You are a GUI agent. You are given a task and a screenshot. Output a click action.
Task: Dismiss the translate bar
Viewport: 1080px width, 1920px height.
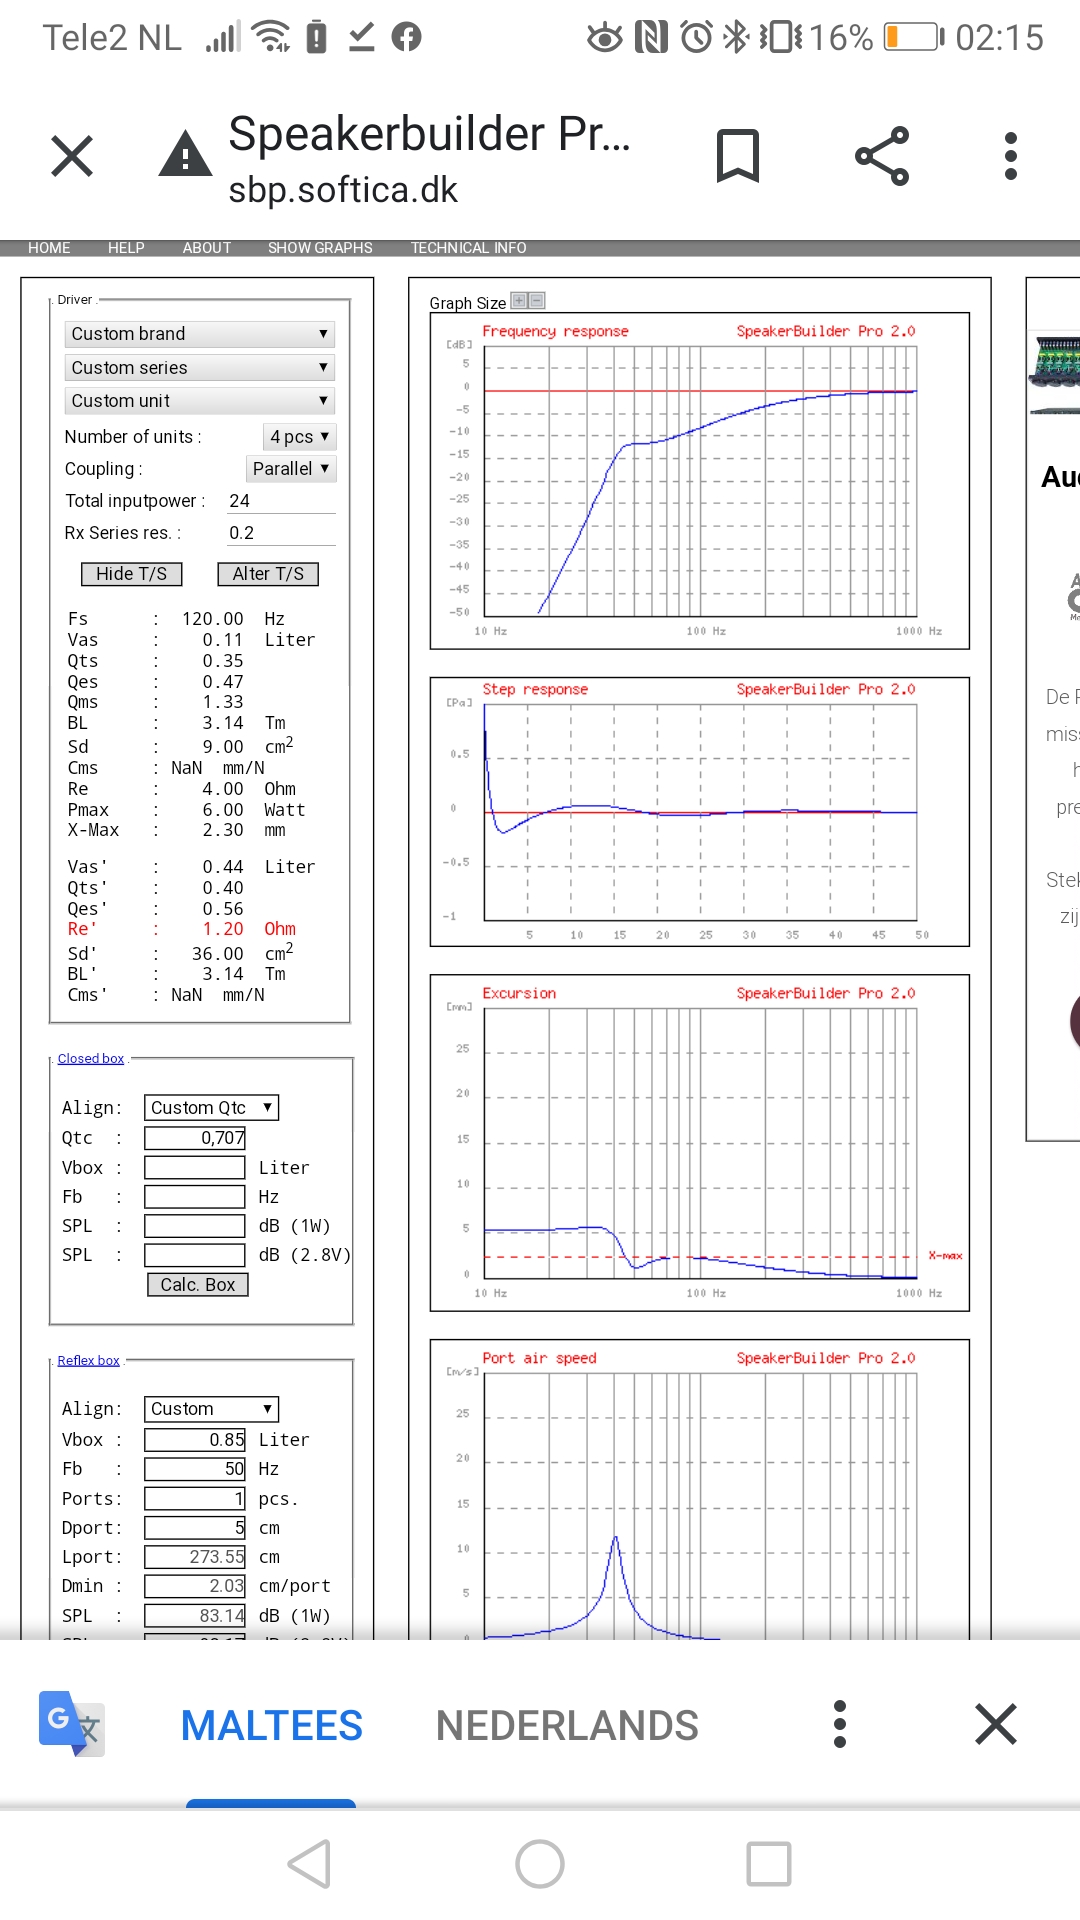[x=996, y=1724]
